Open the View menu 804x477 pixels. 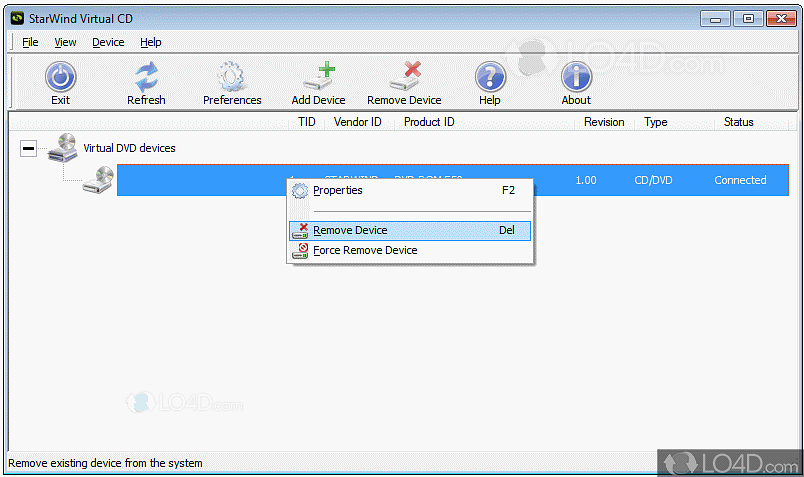coord(65,42)
